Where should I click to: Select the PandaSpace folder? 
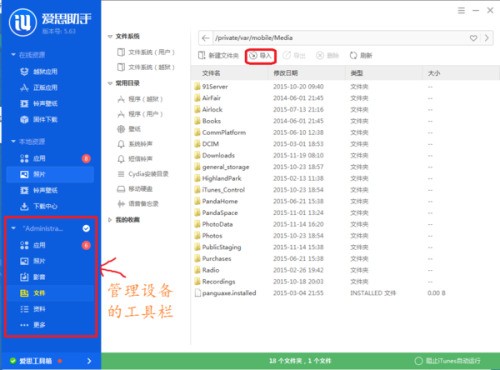216,213
